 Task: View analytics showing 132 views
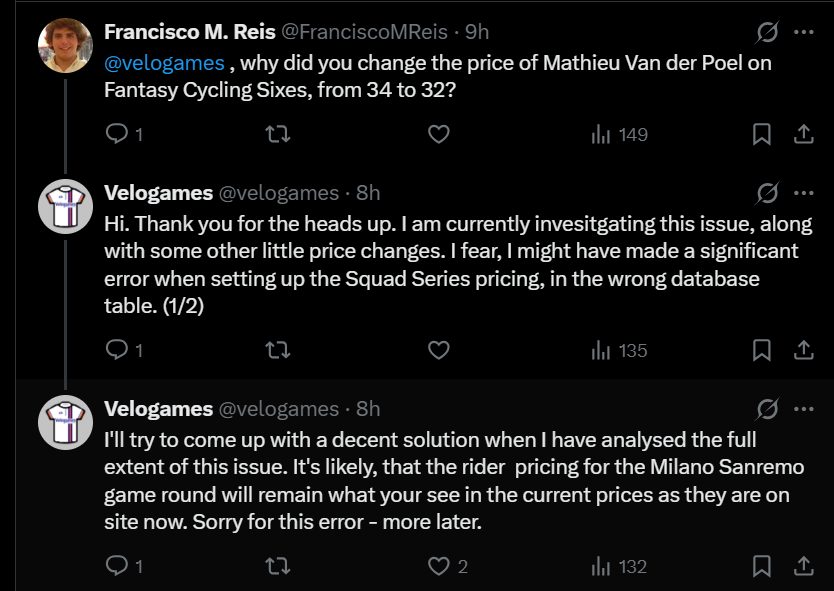coord(620,567)
